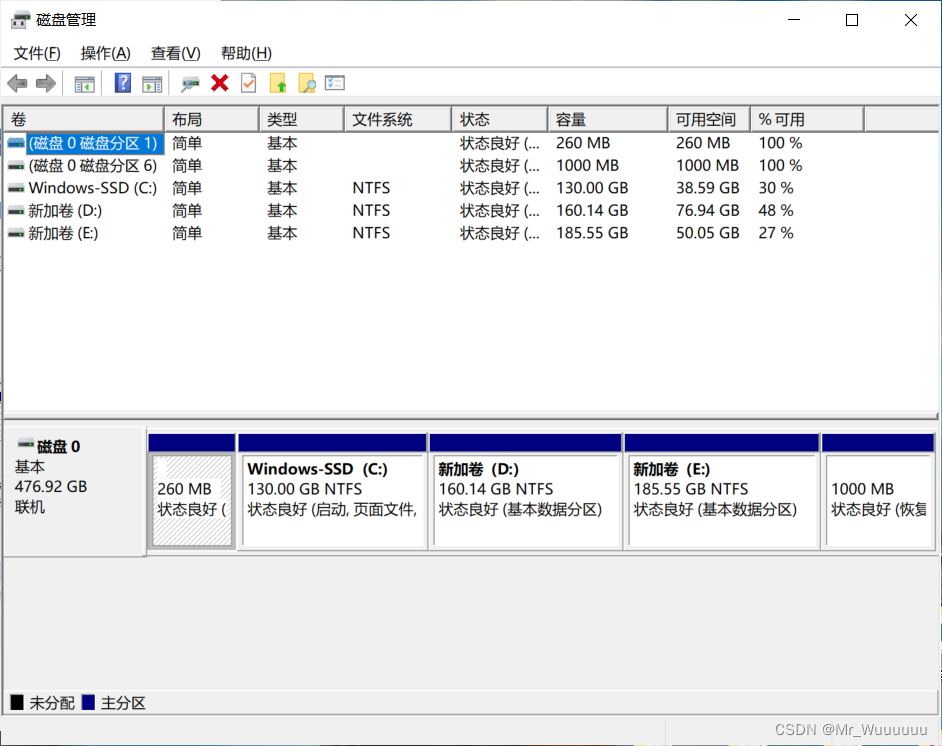This screenshot has width=942, height=746.
Task: Click the folder with green arrow icon
Action: pyautogui.click(x=278, y=83)
